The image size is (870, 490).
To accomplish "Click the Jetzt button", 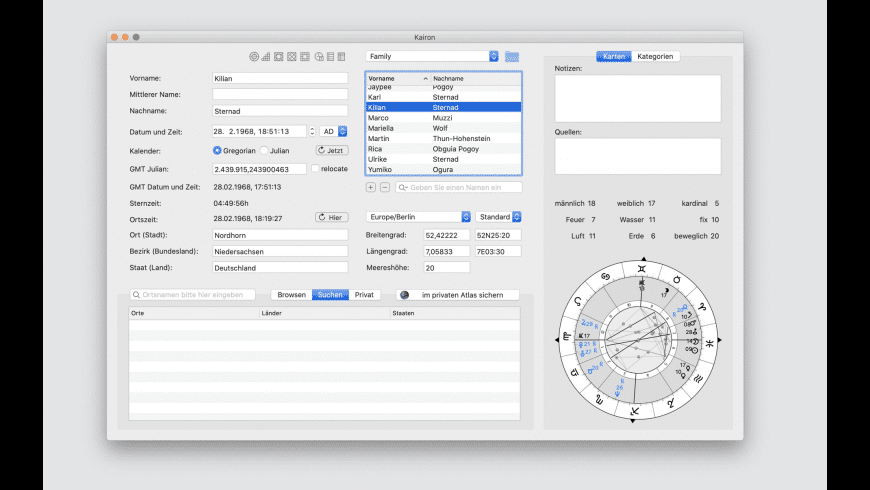I will 332,150.
